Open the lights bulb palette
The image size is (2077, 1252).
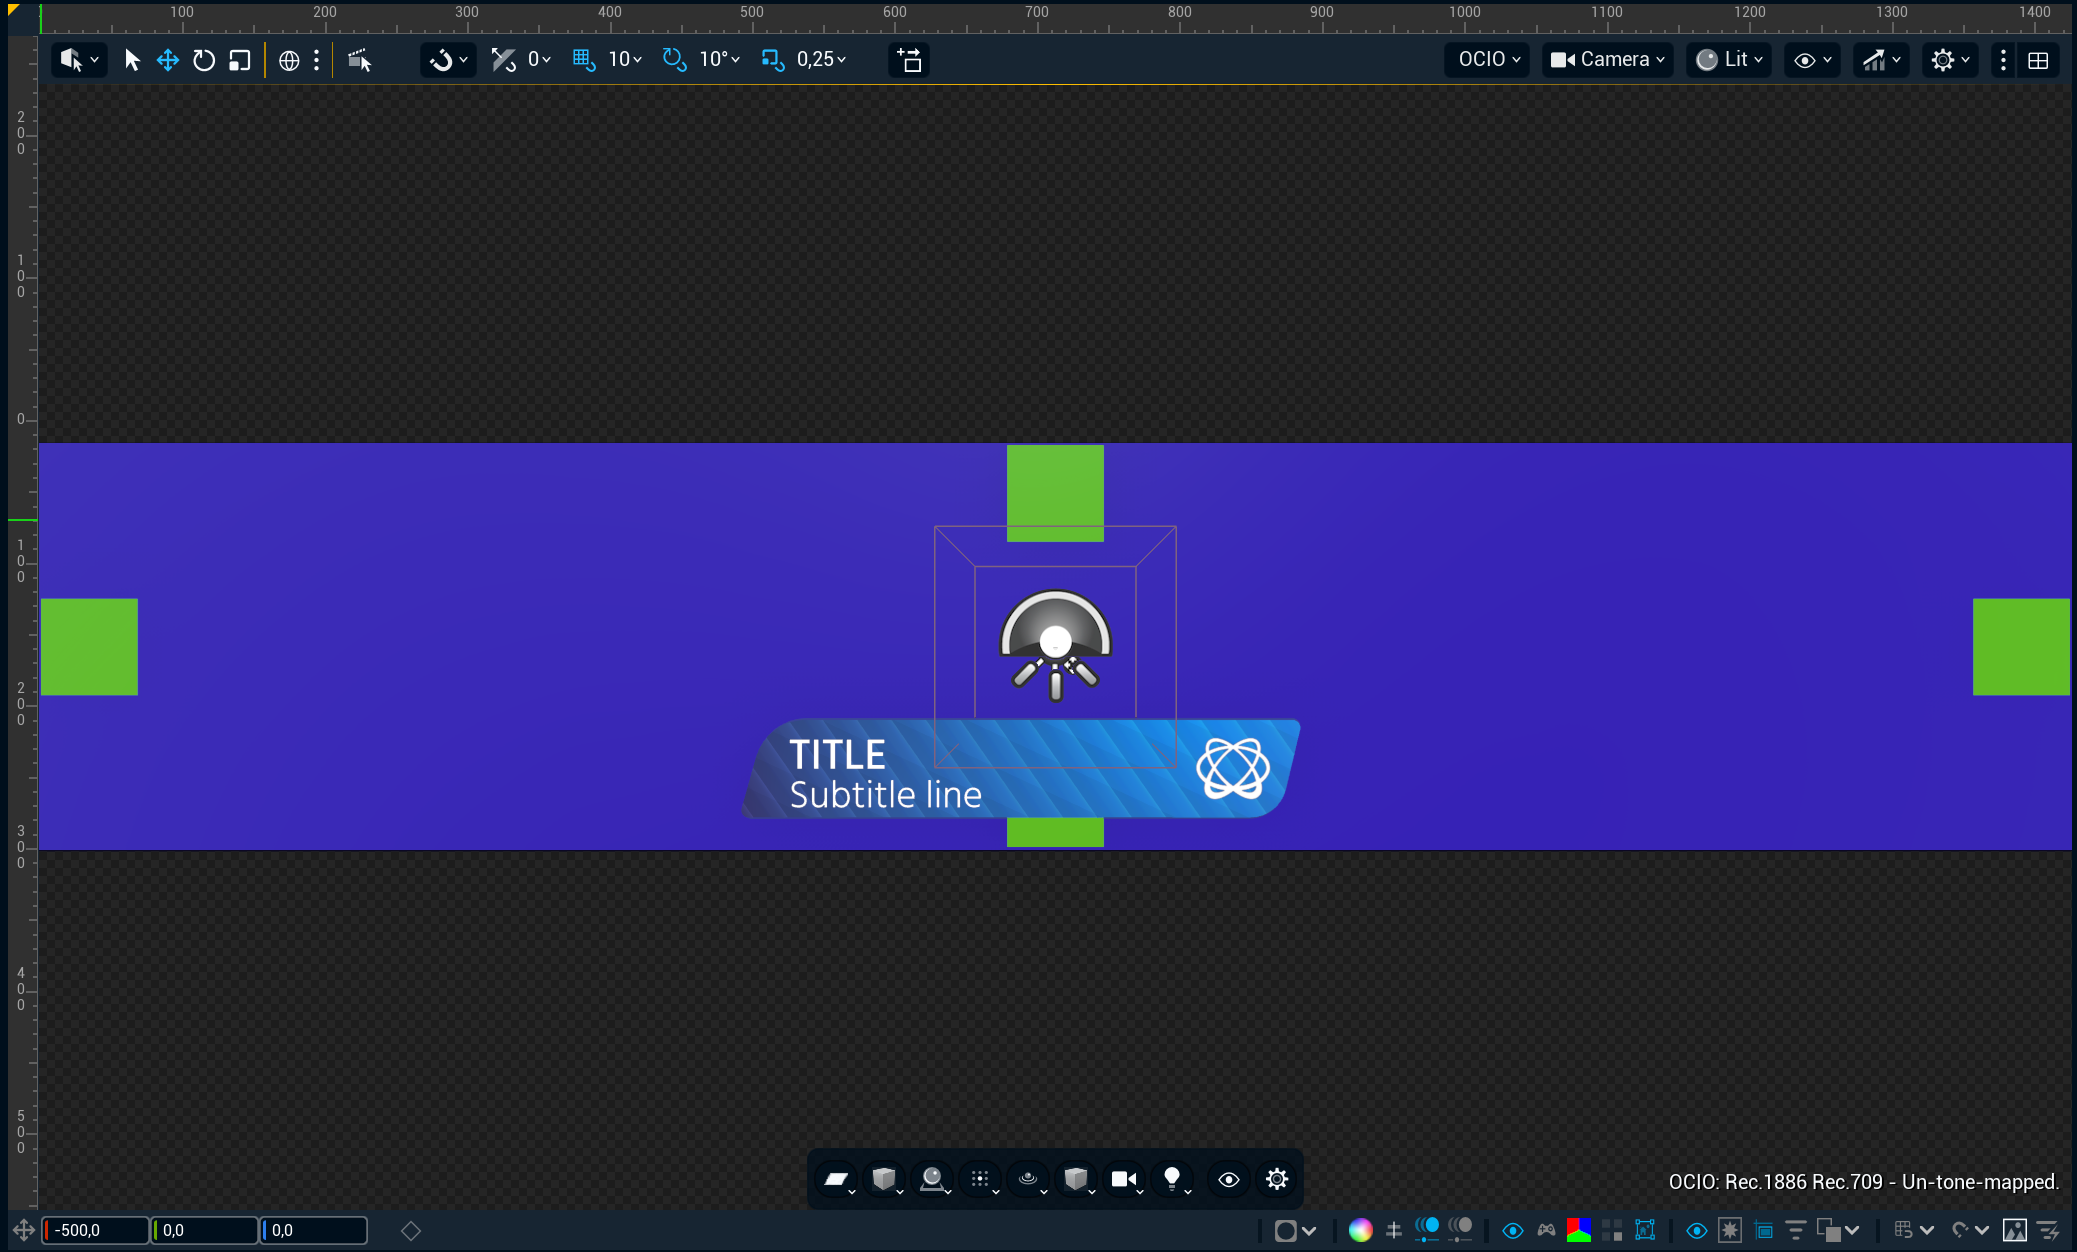(1174, 1180)
